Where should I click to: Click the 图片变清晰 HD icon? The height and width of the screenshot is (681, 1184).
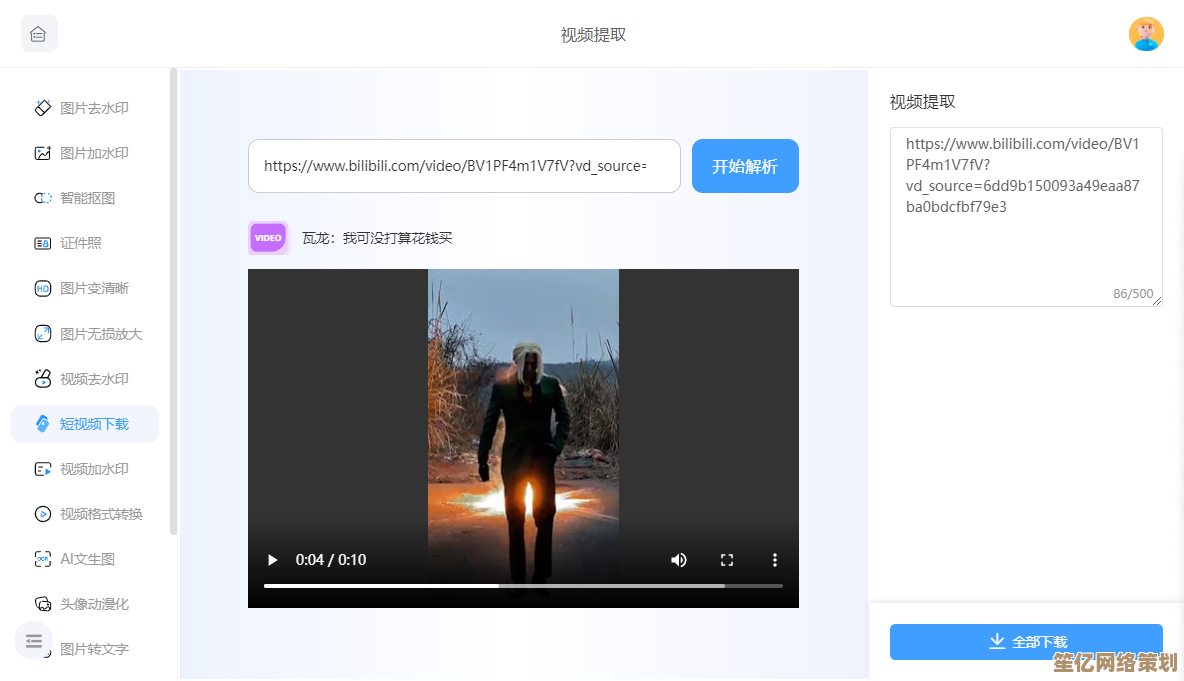[43, 288]
